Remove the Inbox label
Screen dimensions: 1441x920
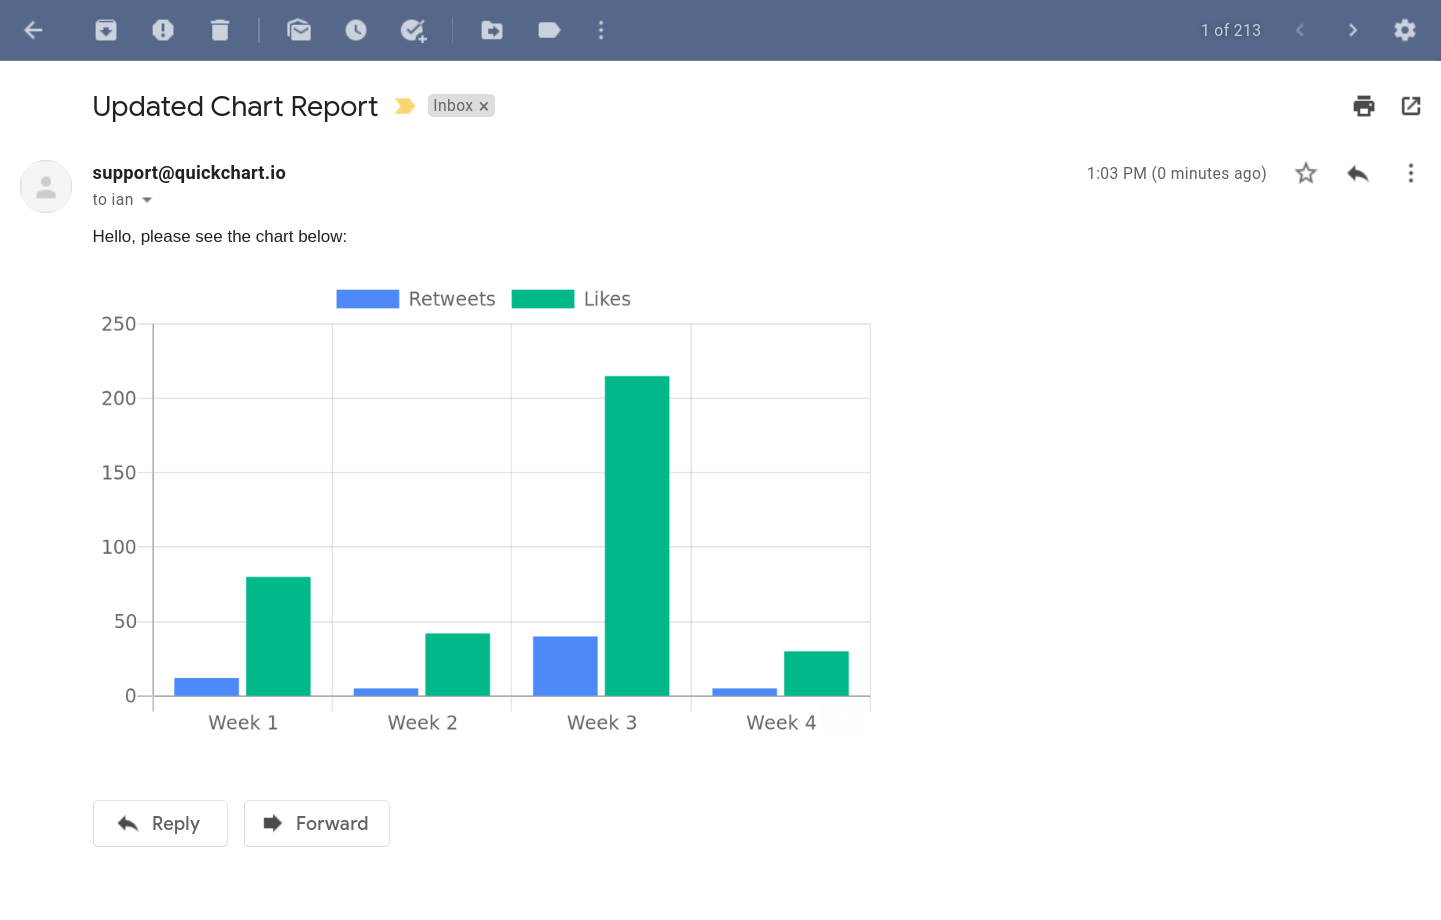[484, 105]
